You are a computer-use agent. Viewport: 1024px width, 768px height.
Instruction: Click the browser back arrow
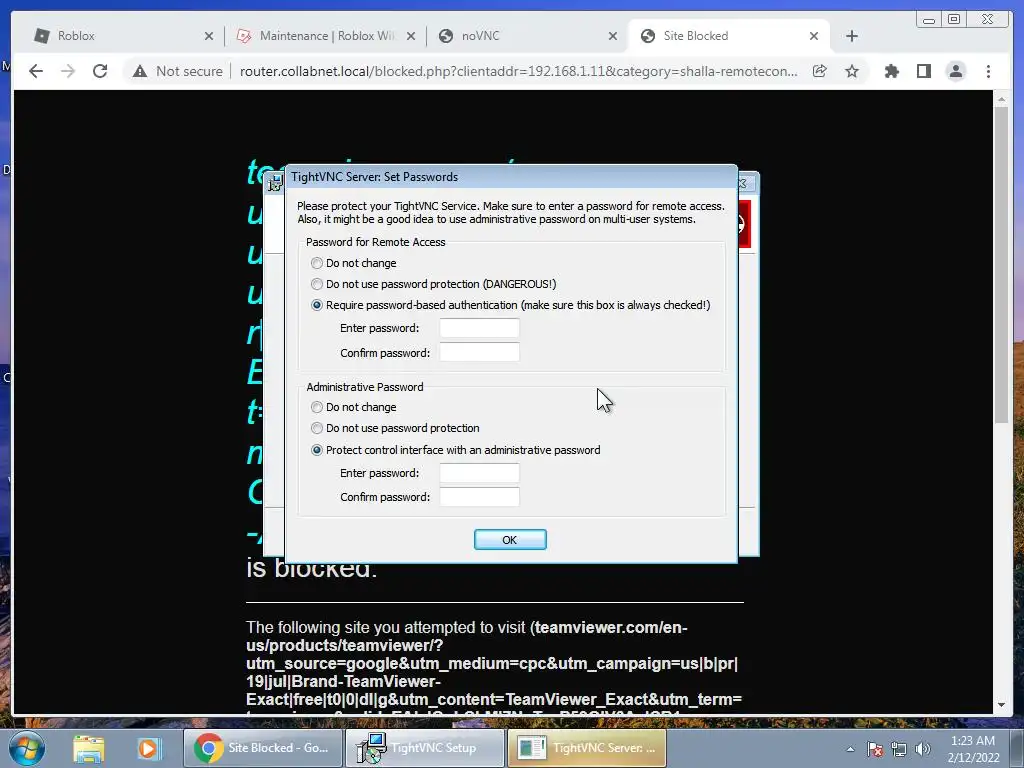click(36, 71)
